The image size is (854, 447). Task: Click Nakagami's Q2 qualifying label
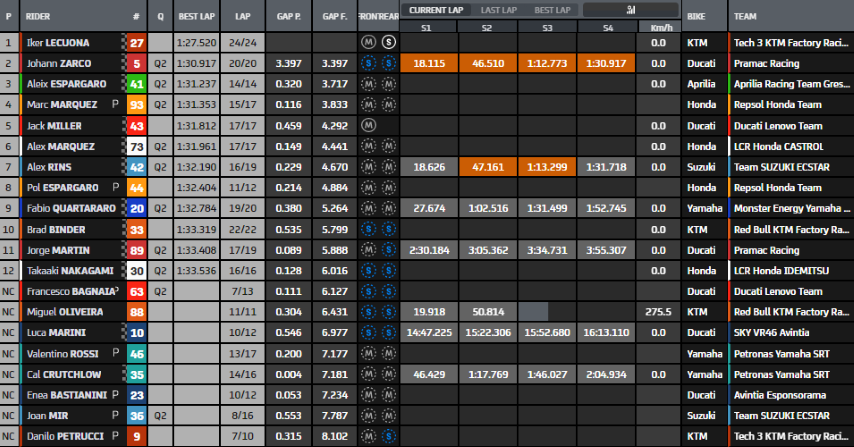tap(160, 271)
